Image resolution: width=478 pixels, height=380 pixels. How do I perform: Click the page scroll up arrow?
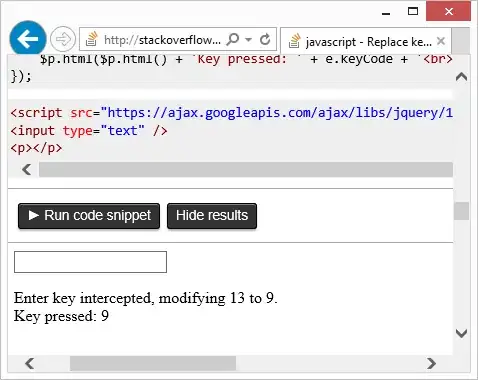click(x=461, y=77)
